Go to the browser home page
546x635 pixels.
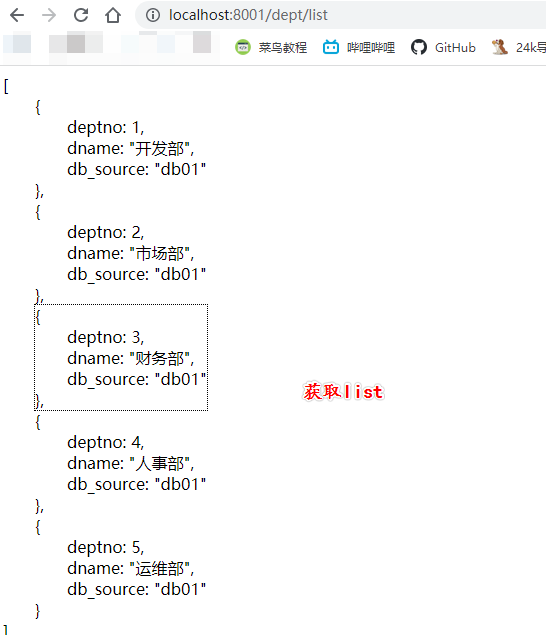[x=113, y=15]
